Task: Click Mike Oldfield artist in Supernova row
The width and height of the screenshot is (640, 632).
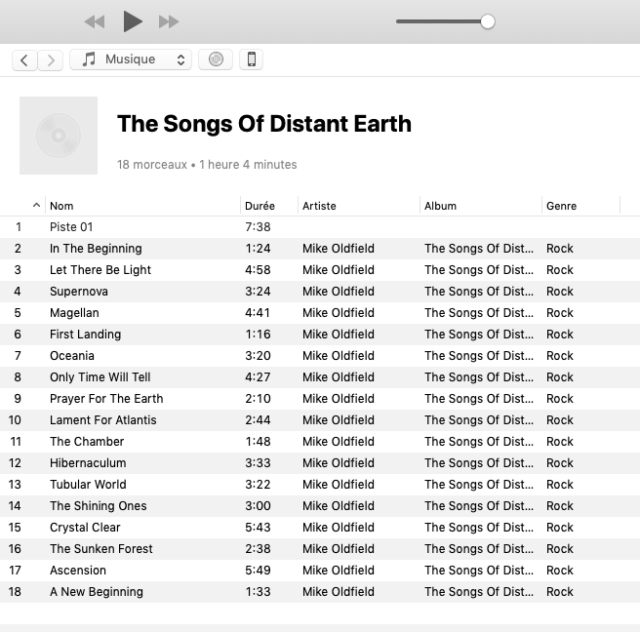Action: click(x=338, y=292)
